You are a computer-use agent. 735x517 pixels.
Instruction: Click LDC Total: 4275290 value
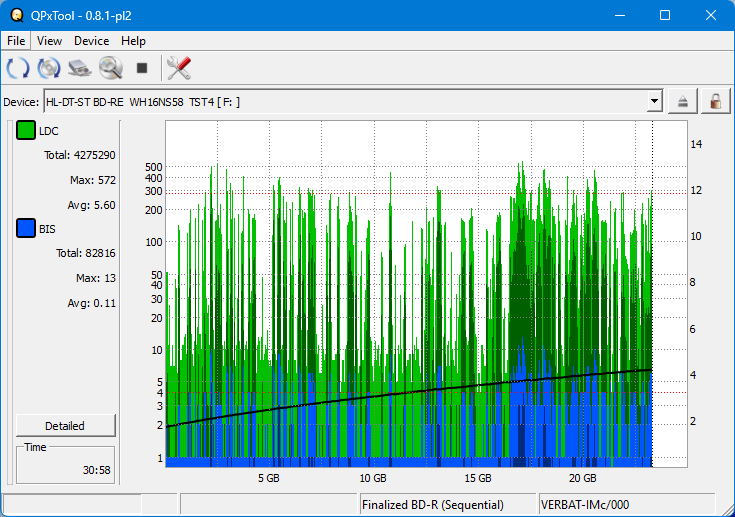(x=79, y=155)
